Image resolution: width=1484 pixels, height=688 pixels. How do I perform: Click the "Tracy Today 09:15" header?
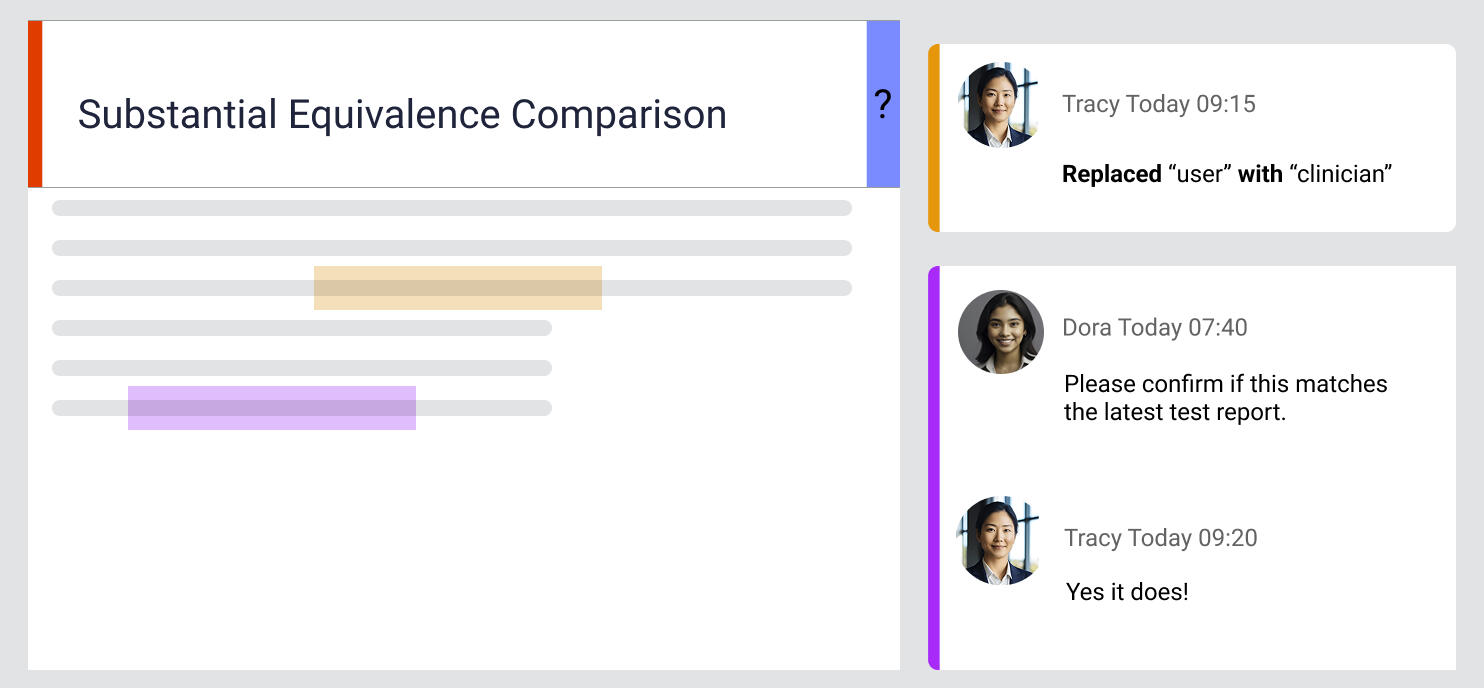[x=1158, y=104]
